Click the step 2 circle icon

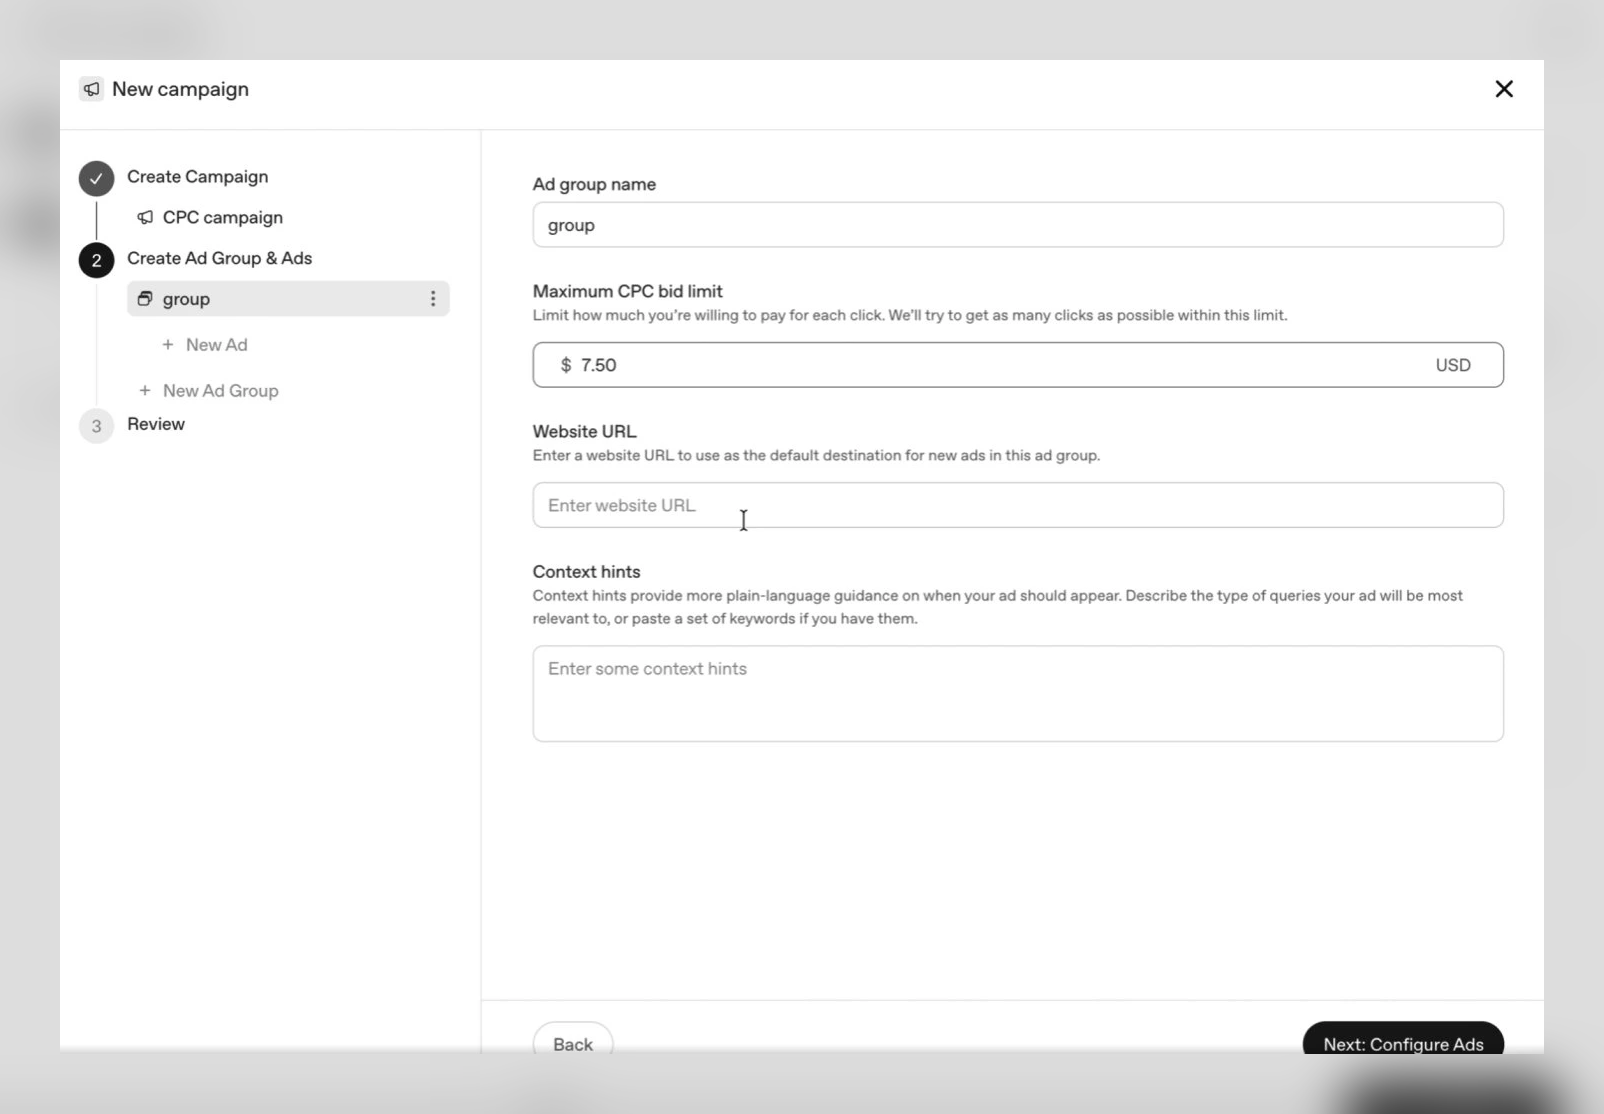[x=96, y=260]
